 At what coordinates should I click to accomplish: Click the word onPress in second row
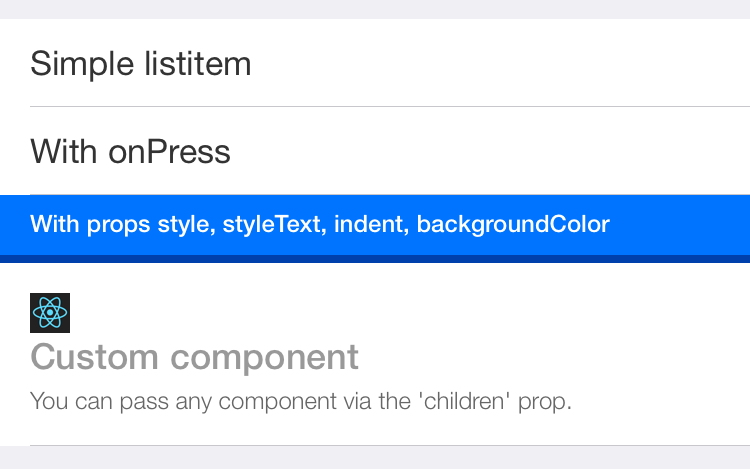(x=168, y=152)
